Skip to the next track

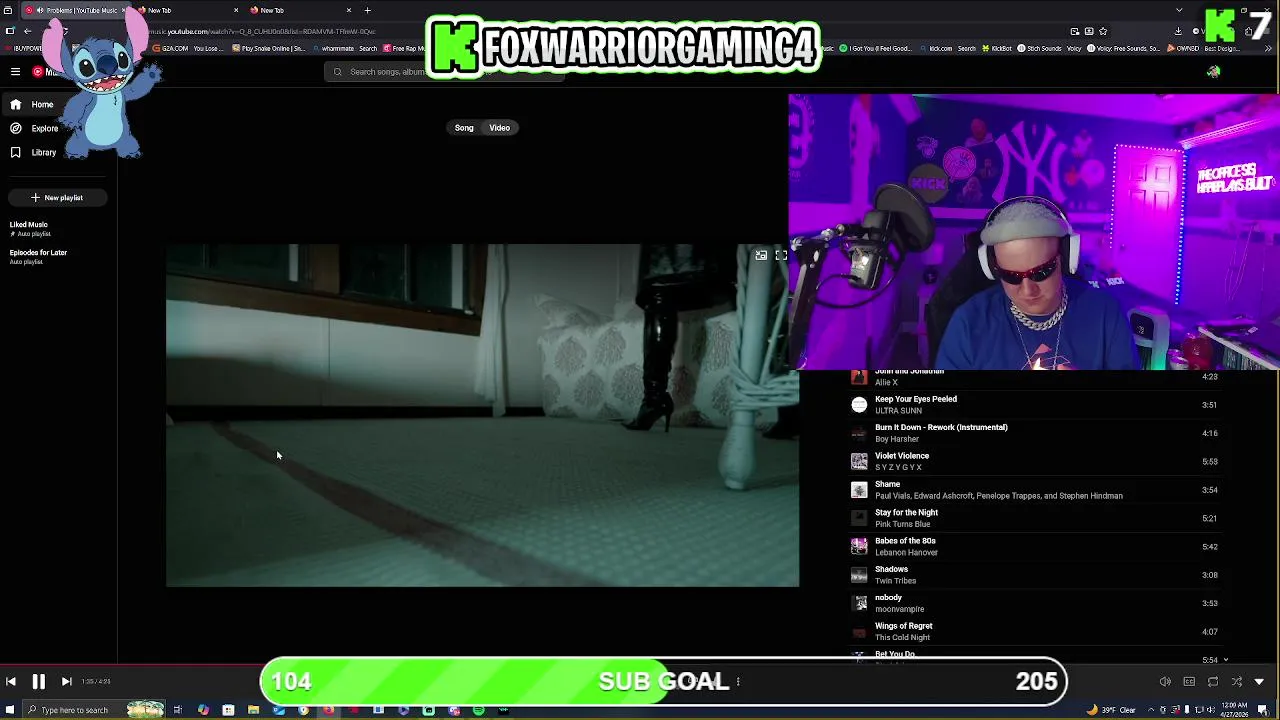(x=66, y=681)
